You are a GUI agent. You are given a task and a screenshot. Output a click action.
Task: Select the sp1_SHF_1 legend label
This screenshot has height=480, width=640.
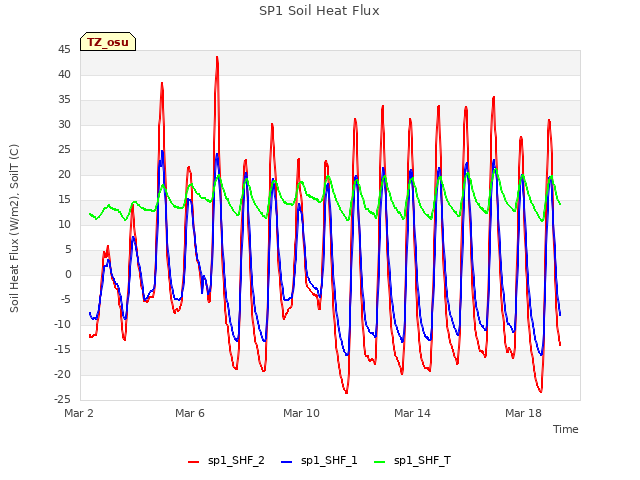(329, 461)
